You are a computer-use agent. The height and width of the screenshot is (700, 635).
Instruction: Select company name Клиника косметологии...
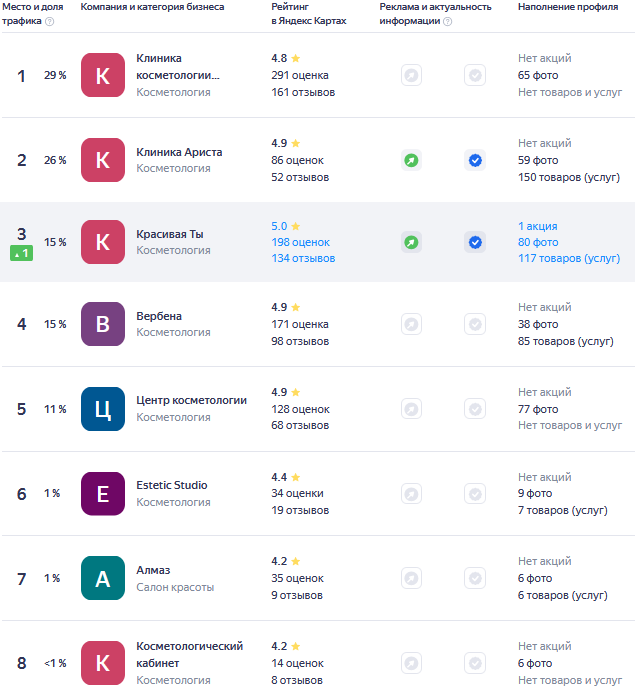(178, 67)
